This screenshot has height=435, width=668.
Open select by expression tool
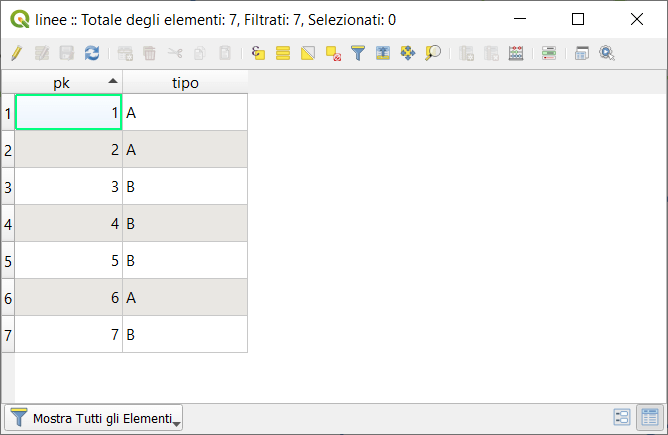click(258, 53)
